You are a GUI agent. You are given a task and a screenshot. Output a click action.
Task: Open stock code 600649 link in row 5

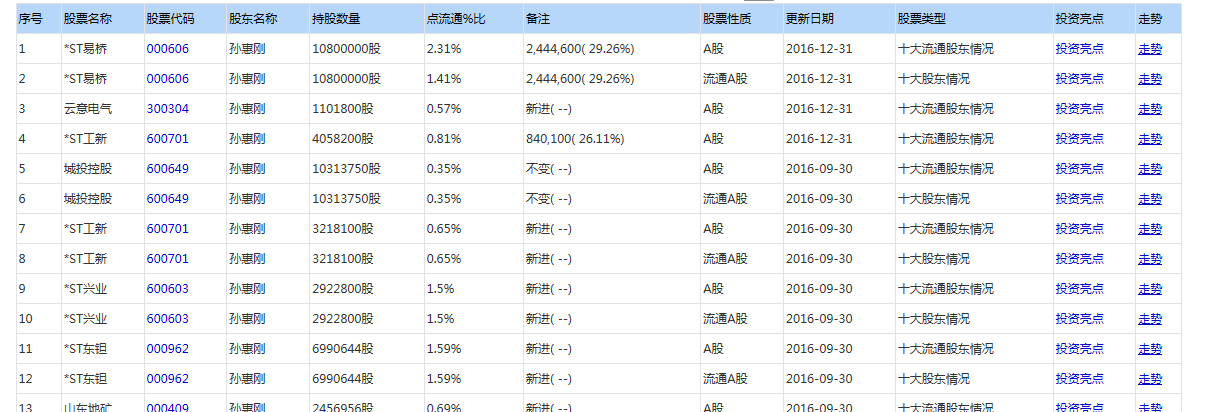coord(167,168)
